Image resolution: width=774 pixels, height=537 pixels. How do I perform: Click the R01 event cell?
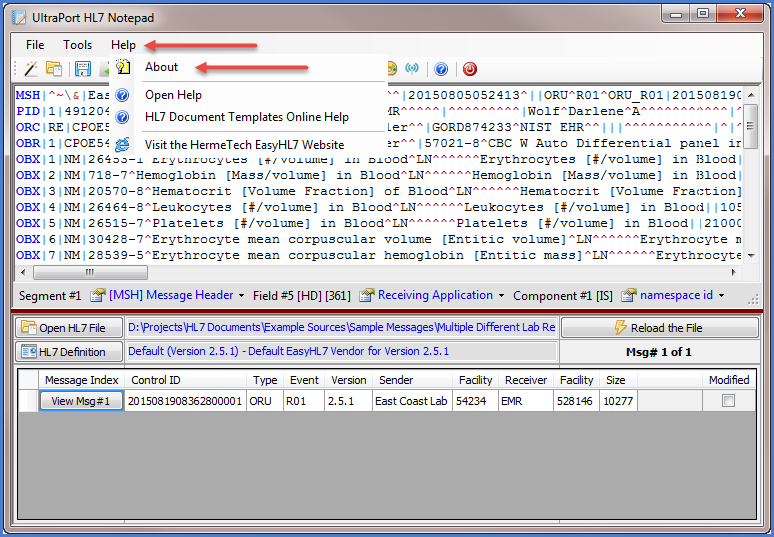[304, 401]
